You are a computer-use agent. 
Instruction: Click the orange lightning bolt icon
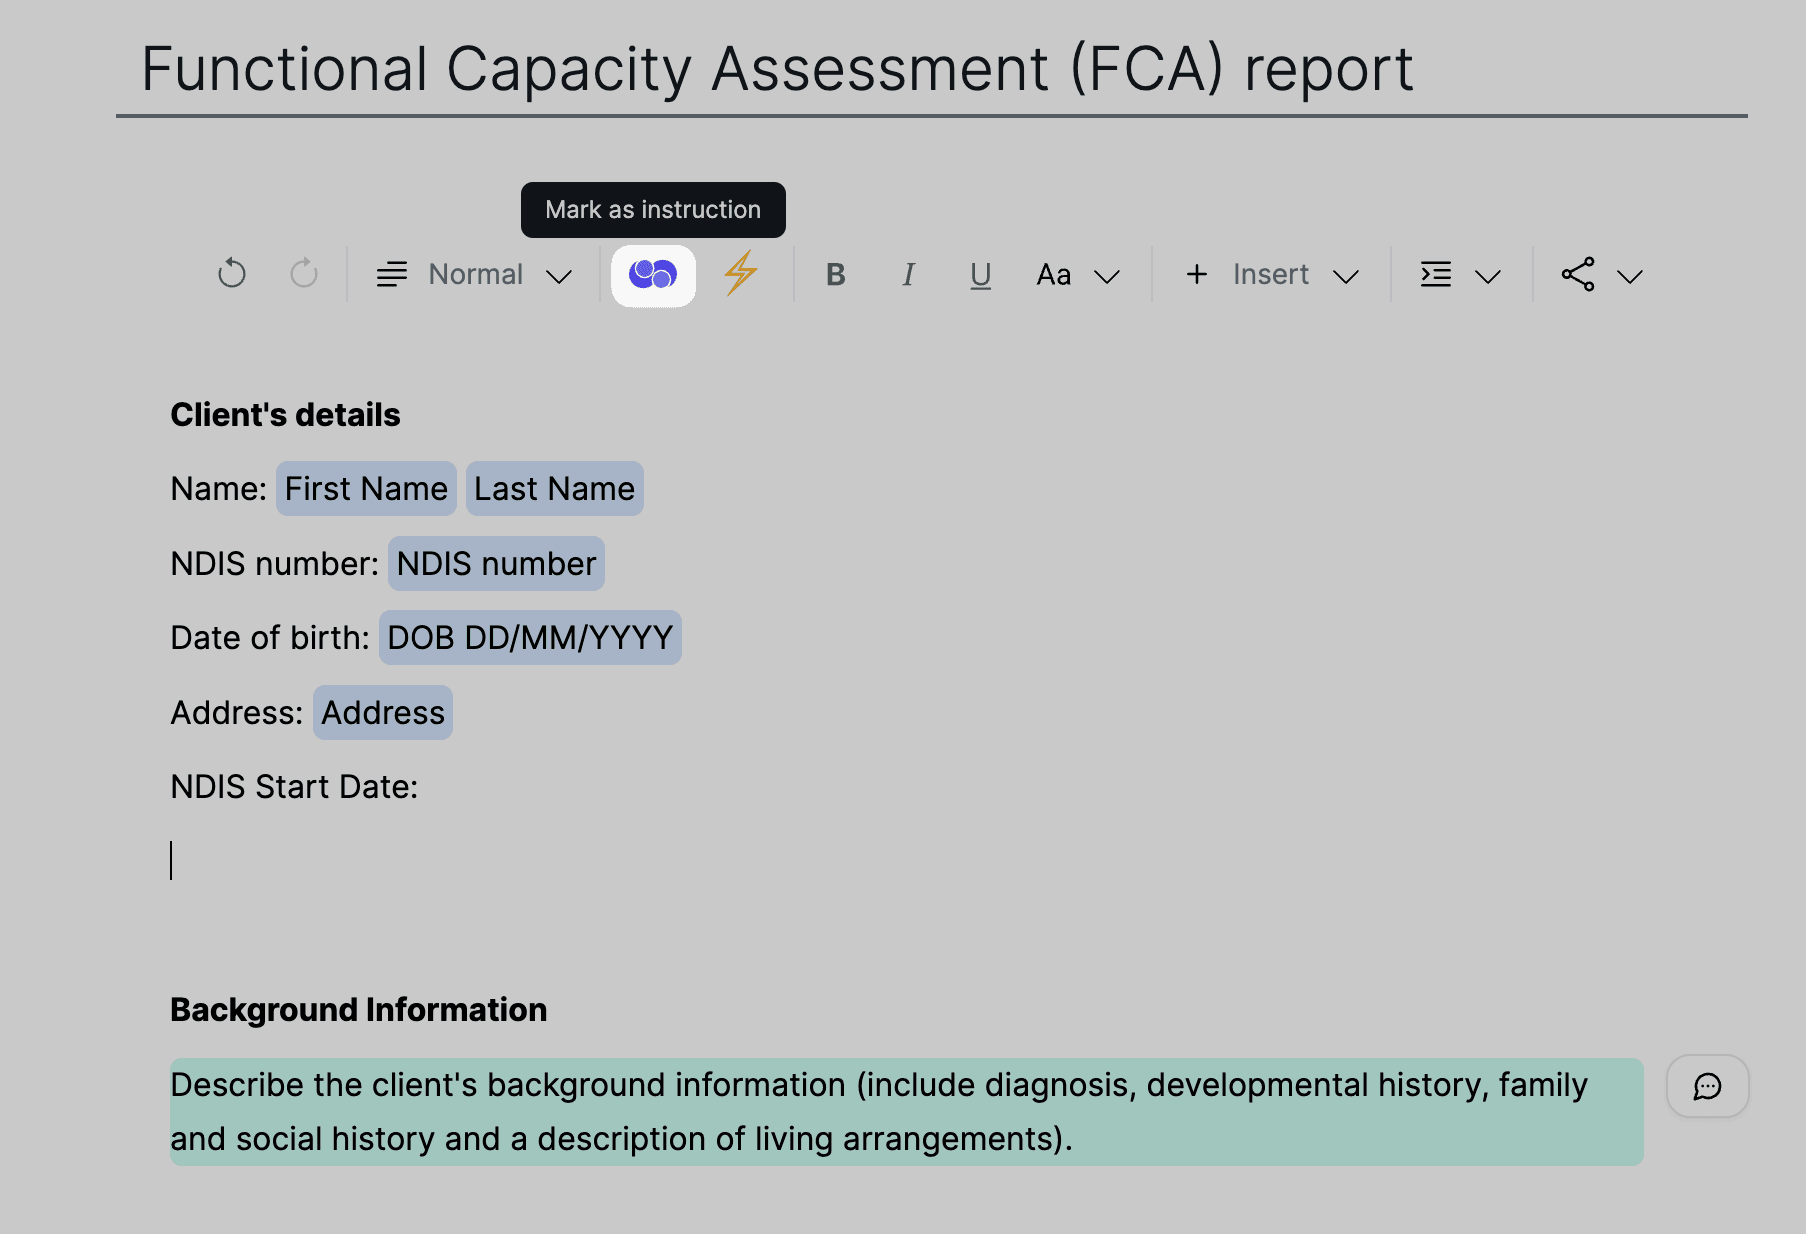click(x=741, y=274)
